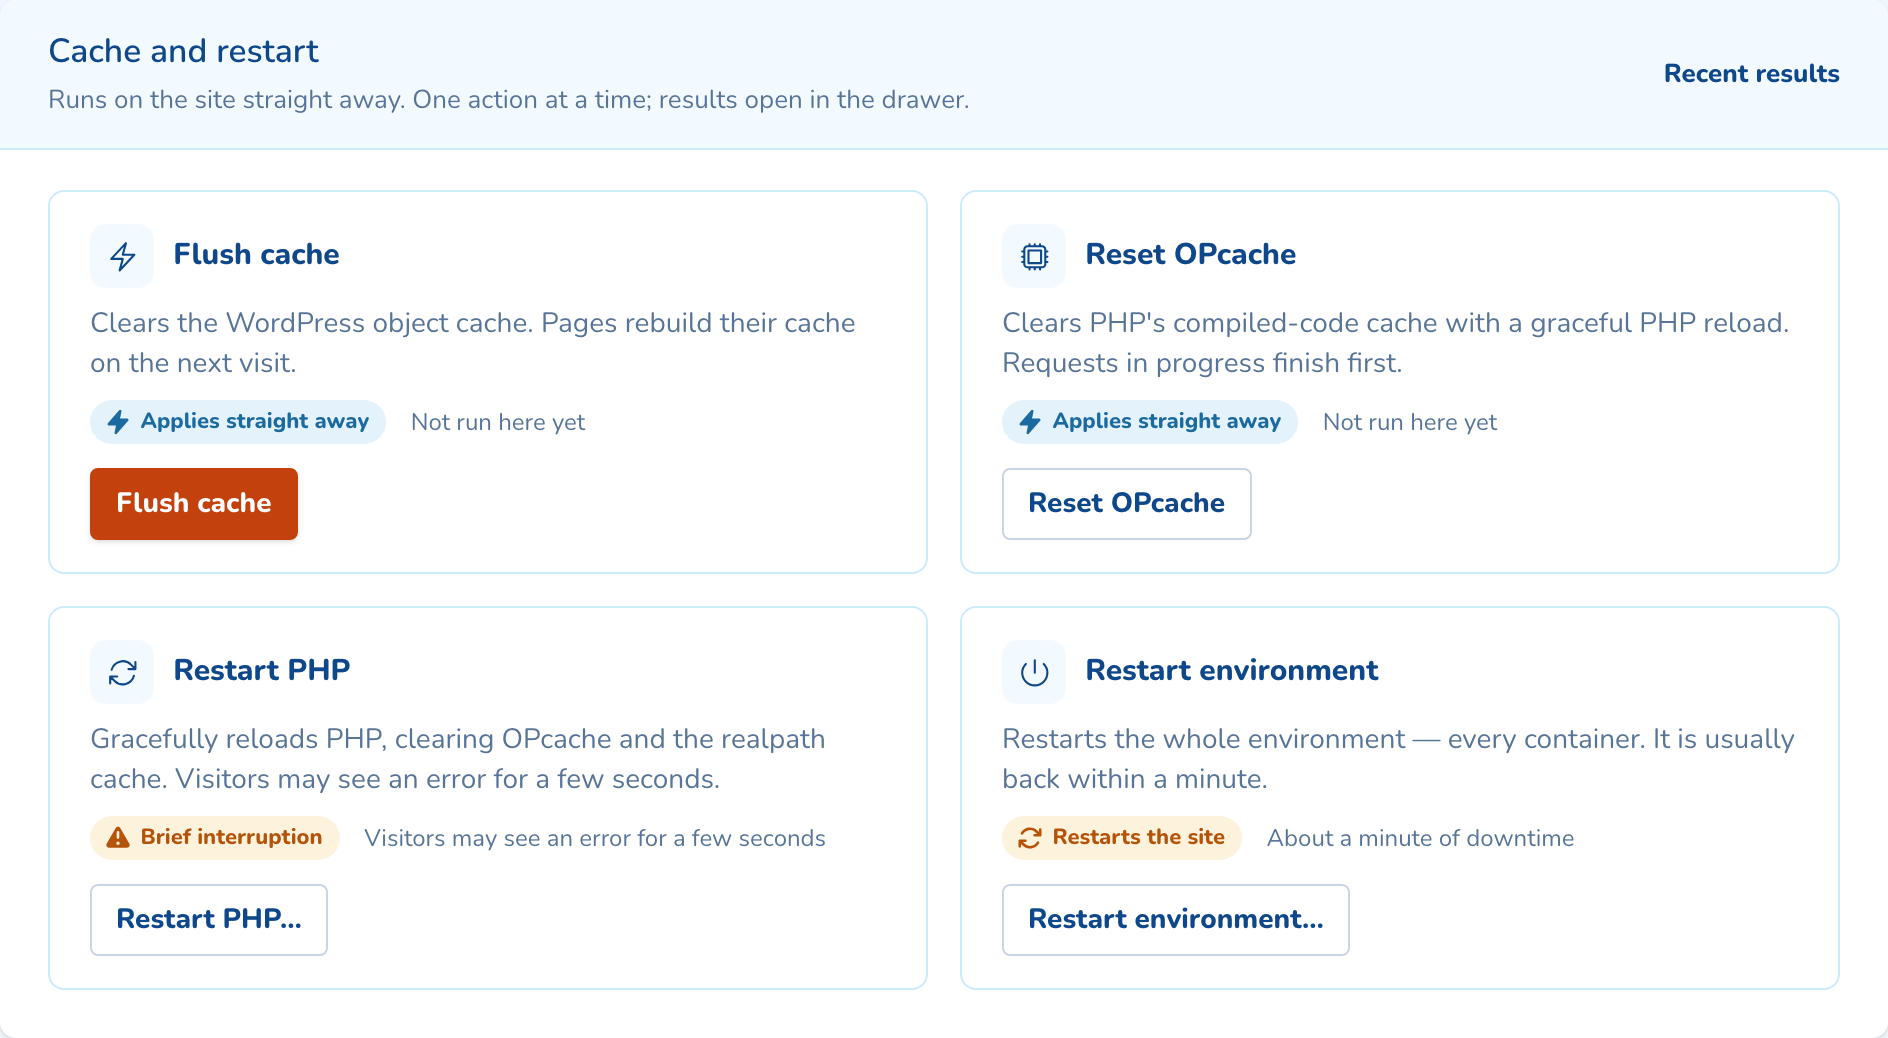Viewport: 1888px width, 1038px height.
Task: Click the Applies straight away badge under Flush cache
Action: click(238, 422)
